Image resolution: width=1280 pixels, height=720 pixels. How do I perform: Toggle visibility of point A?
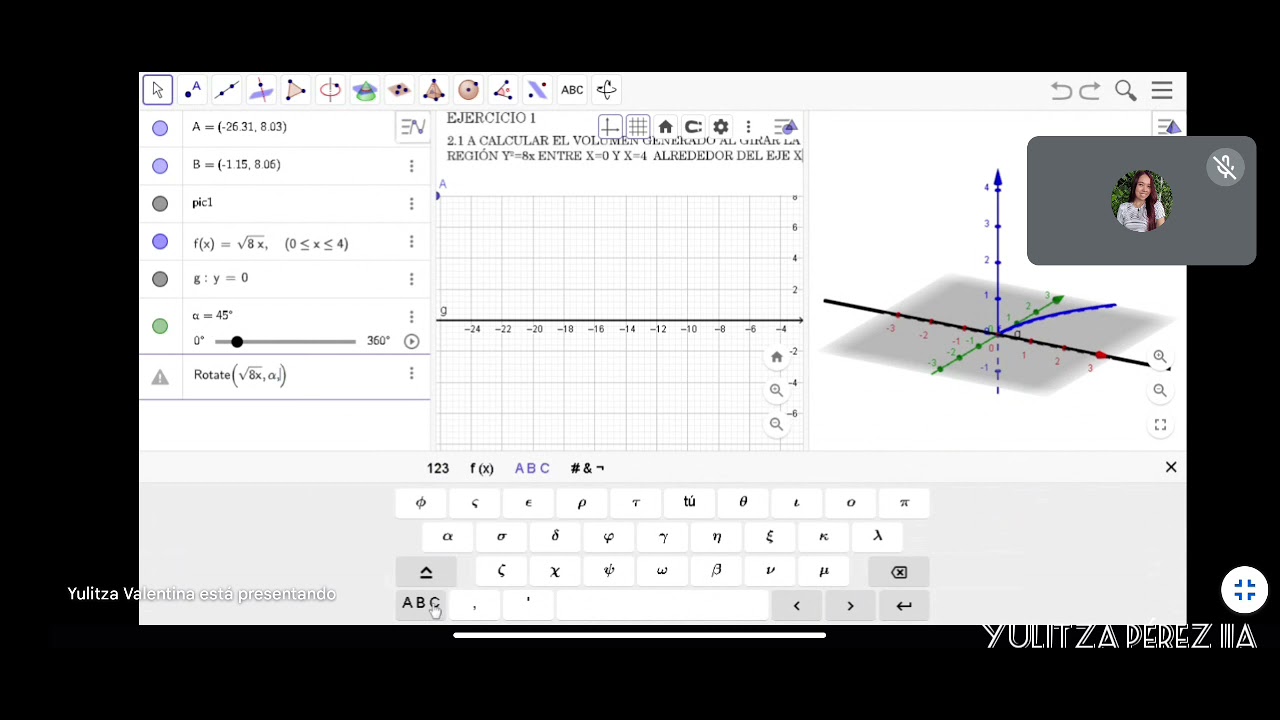[160, 128]
